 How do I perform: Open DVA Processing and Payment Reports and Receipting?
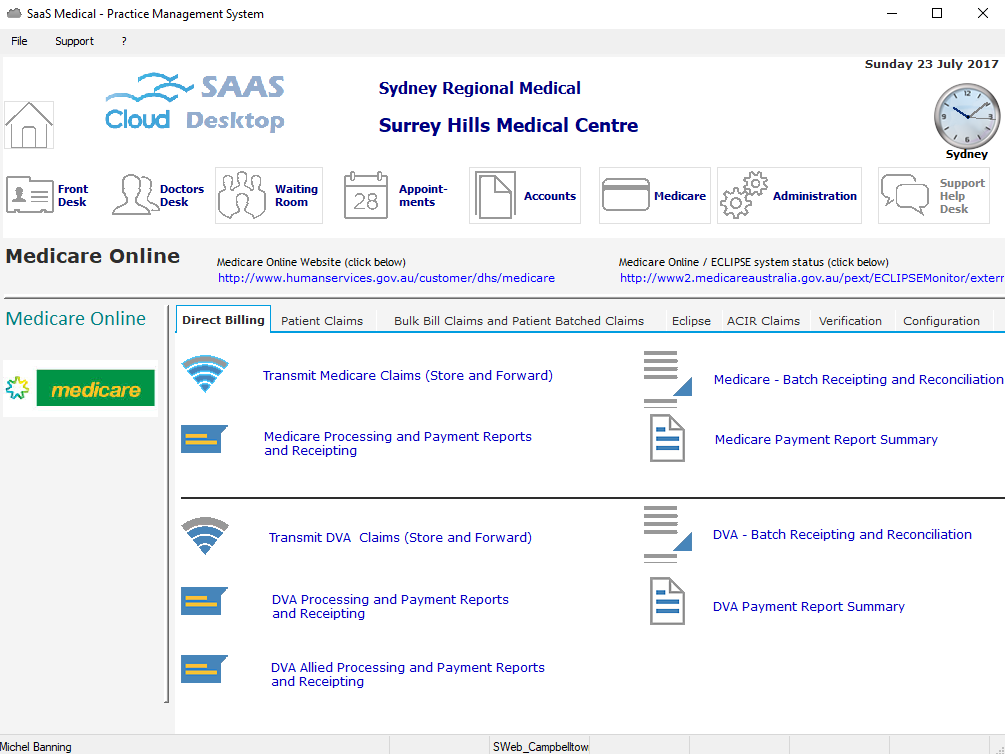coord(390,606)
